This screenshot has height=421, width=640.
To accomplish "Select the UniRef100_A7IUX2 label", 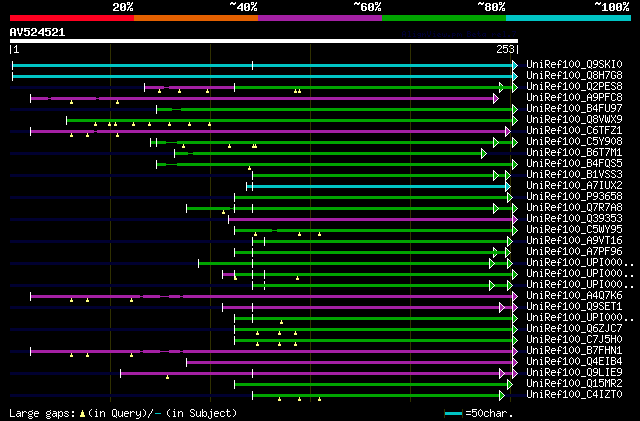I will click(574, 186).
